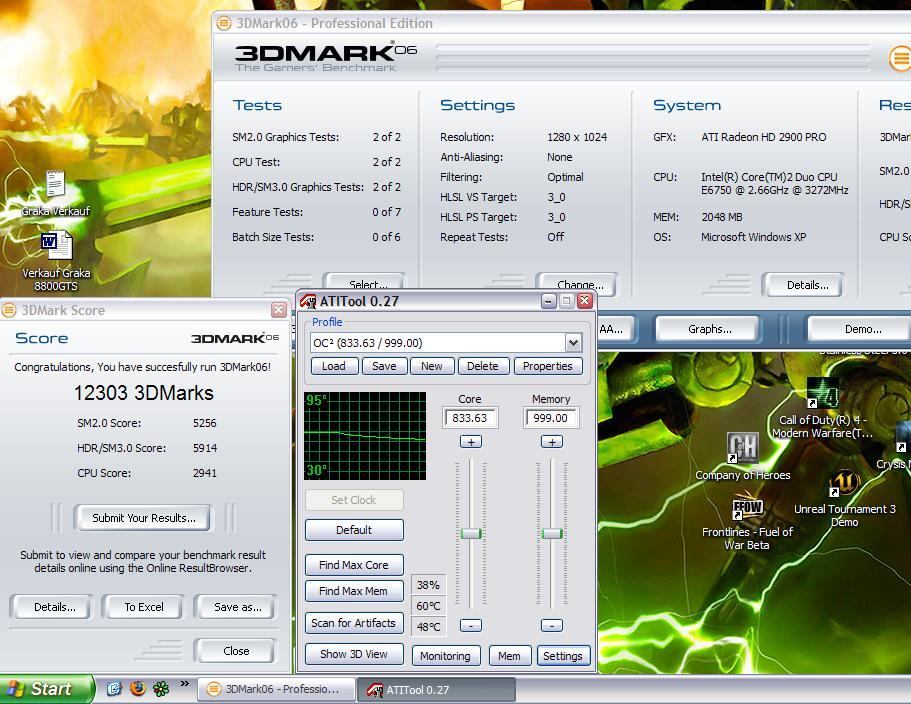Open the Monitoring panel in ATITool

[446, 656]
